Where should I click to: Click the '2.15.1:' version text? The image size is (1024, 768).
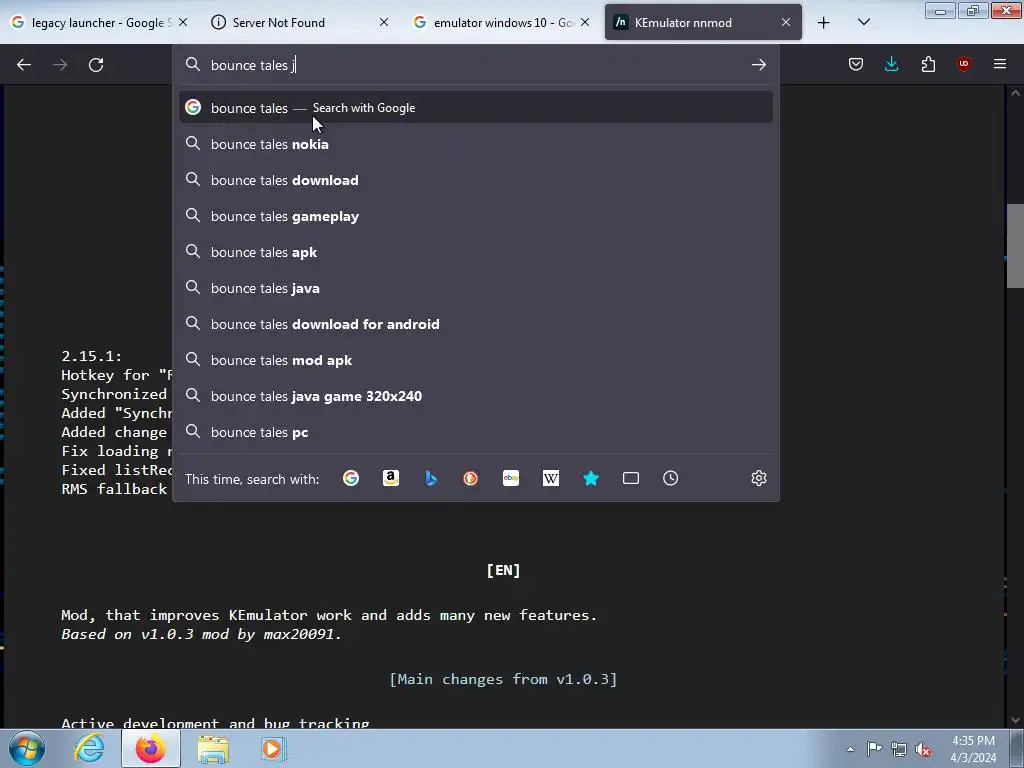click(x=91, y=356)
